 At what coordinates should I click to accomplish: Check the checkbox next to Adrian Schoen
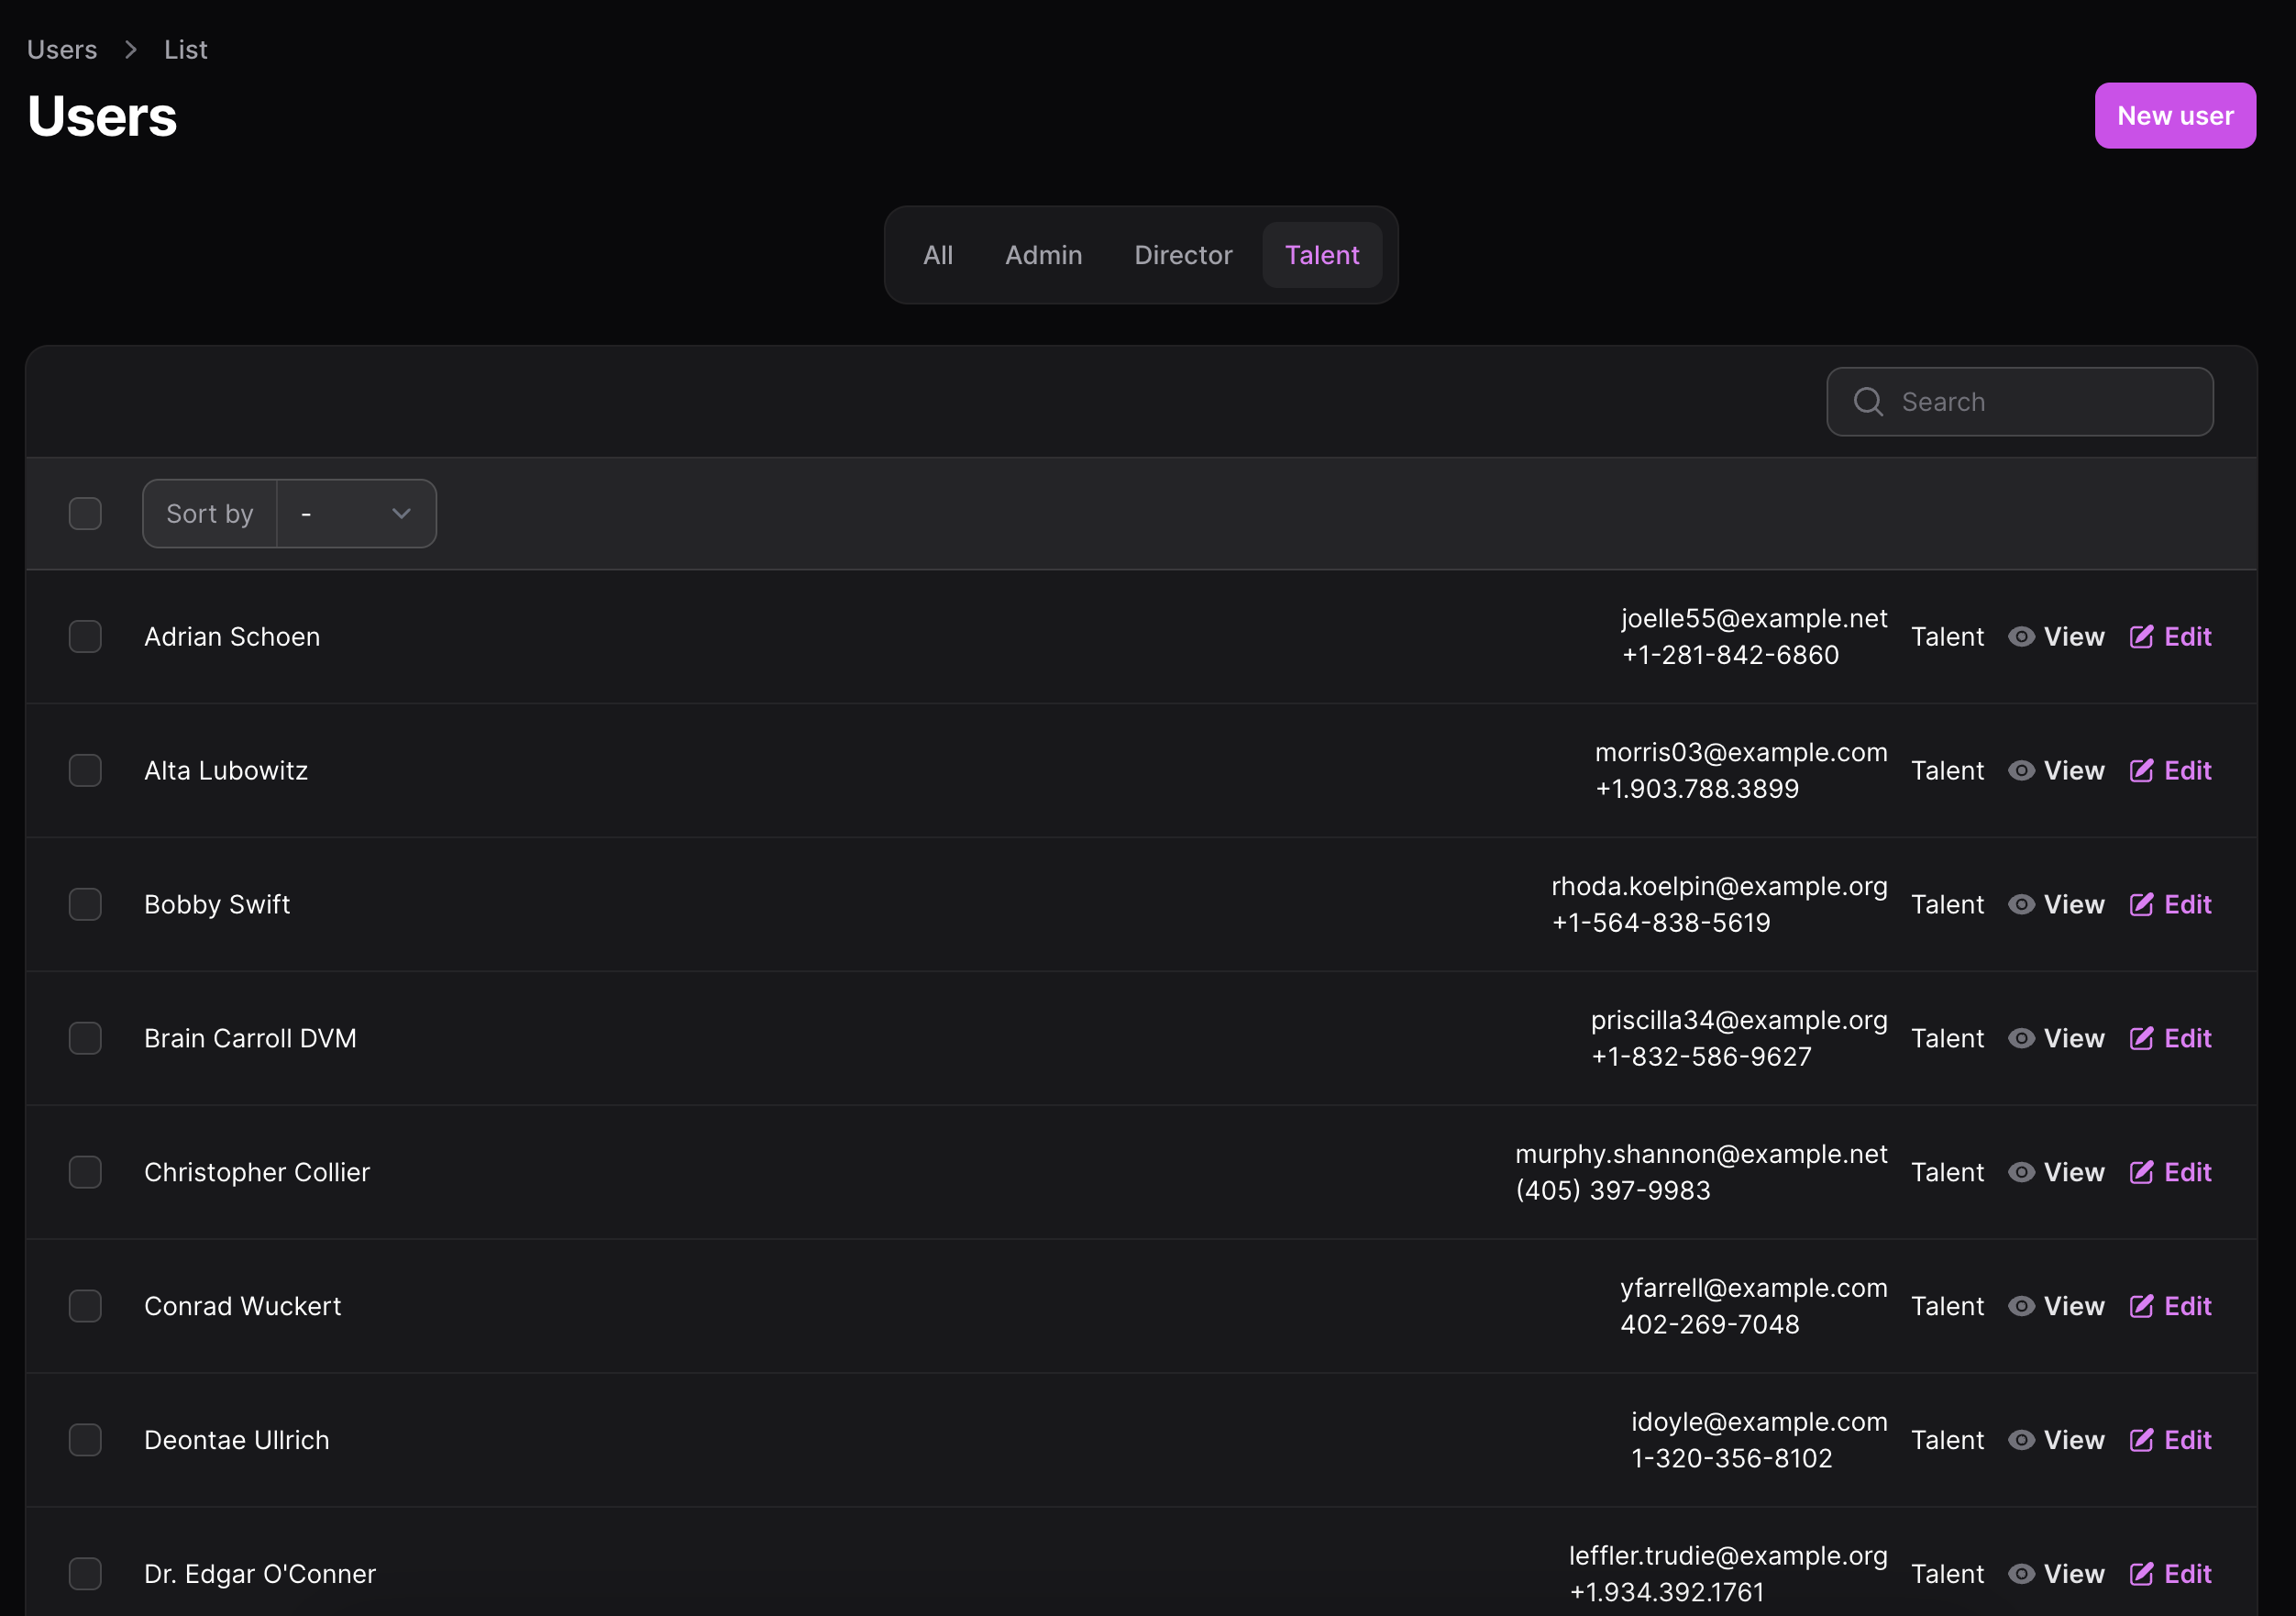86,636
